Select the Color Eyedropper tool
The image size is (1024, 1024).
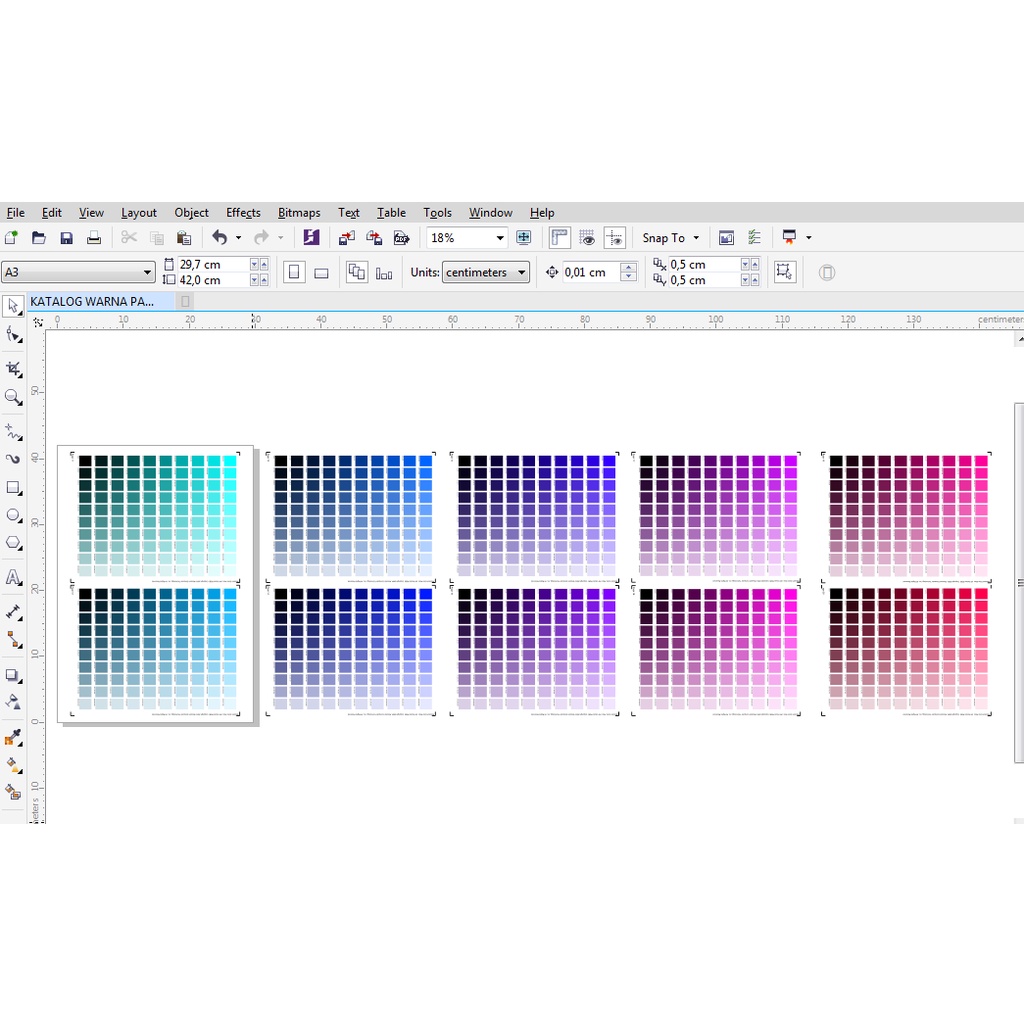13,738
